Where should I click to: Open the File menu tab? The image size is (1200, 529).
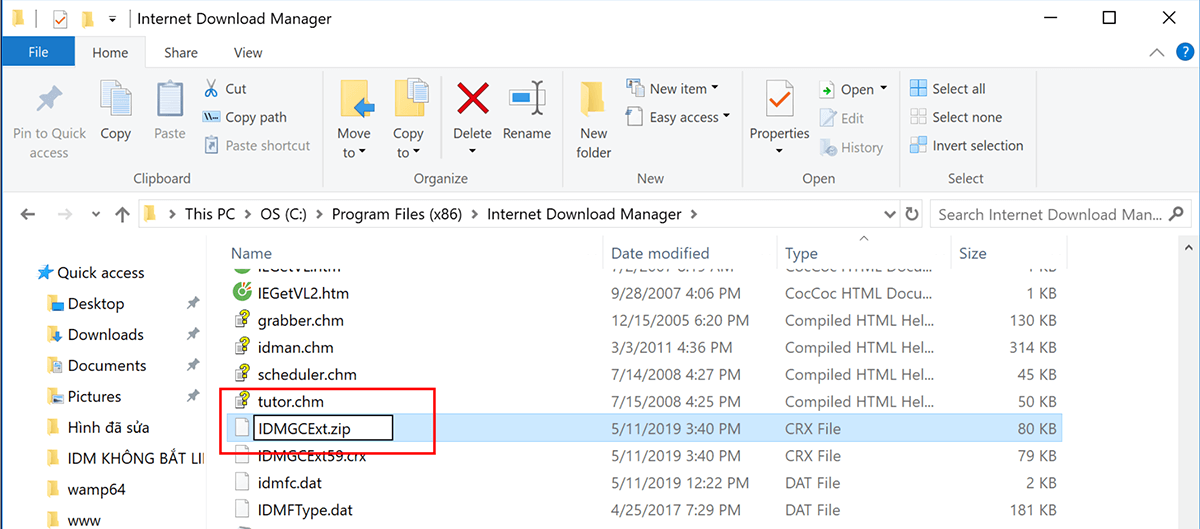(x=39, y=52)
